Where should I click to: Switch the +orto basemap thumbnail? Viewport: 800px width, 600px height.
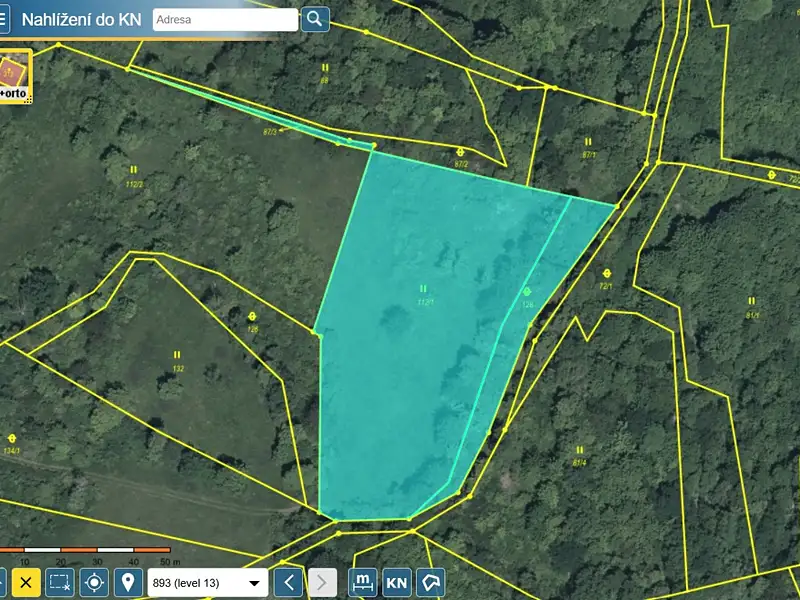[15, 76]
